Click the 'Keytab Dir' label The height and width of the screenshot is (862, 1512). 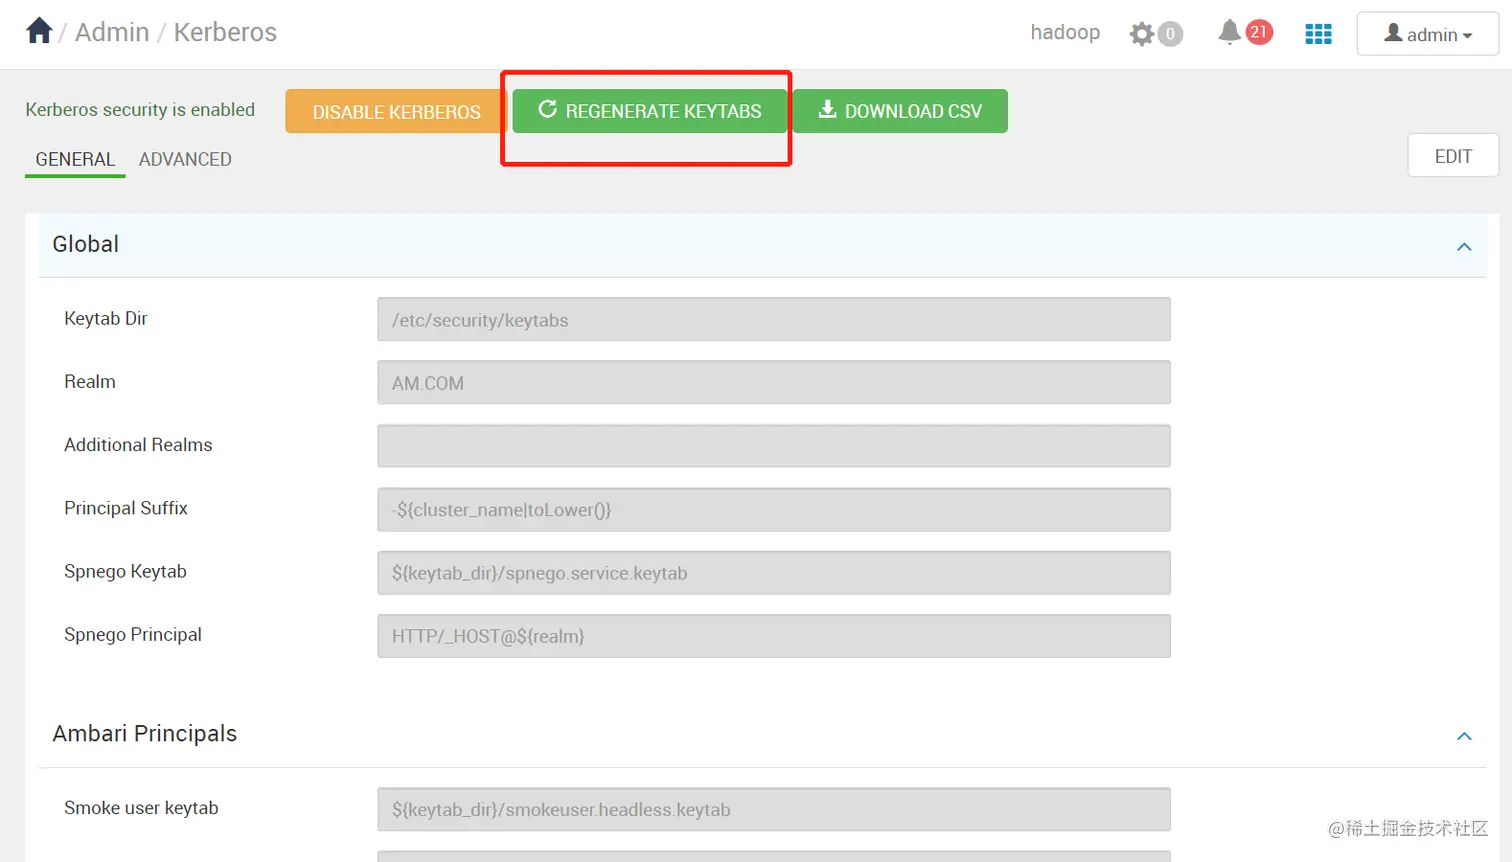[x=106, y=318]
